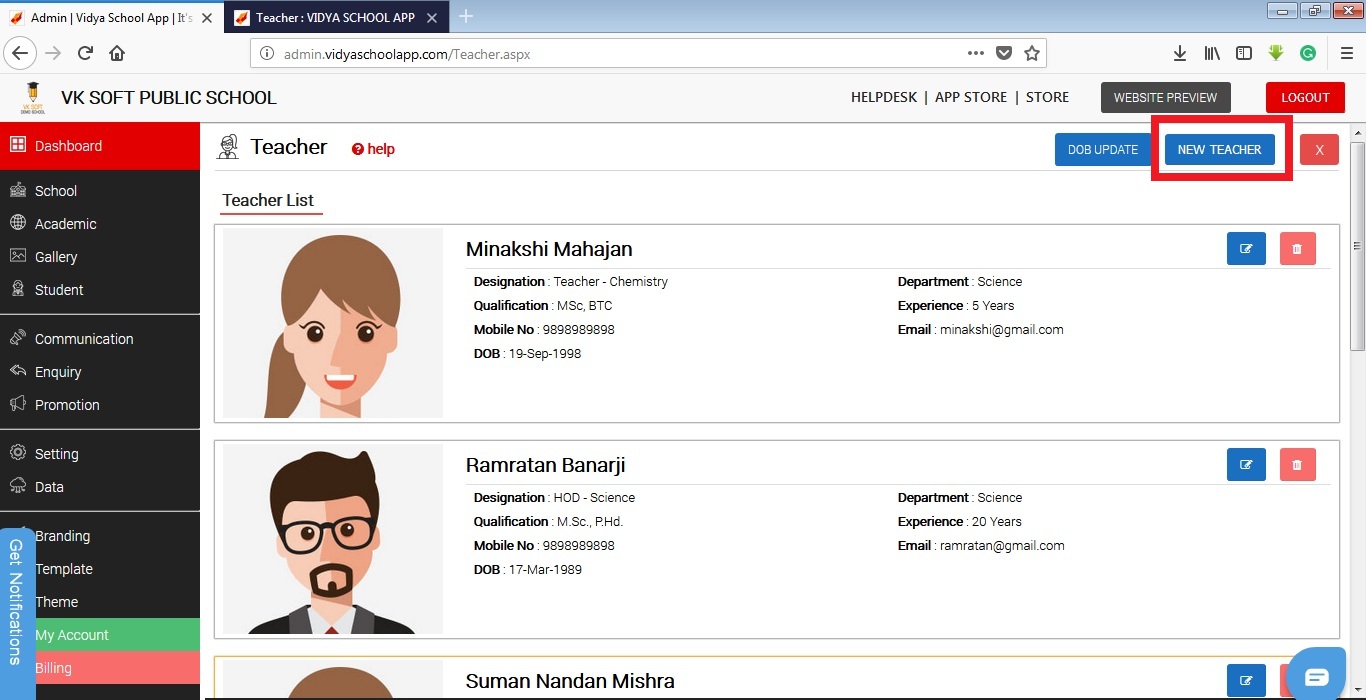Open Setting menu in sidebar
This screenshot has height=700, width=1366.
tap(100, 454)
